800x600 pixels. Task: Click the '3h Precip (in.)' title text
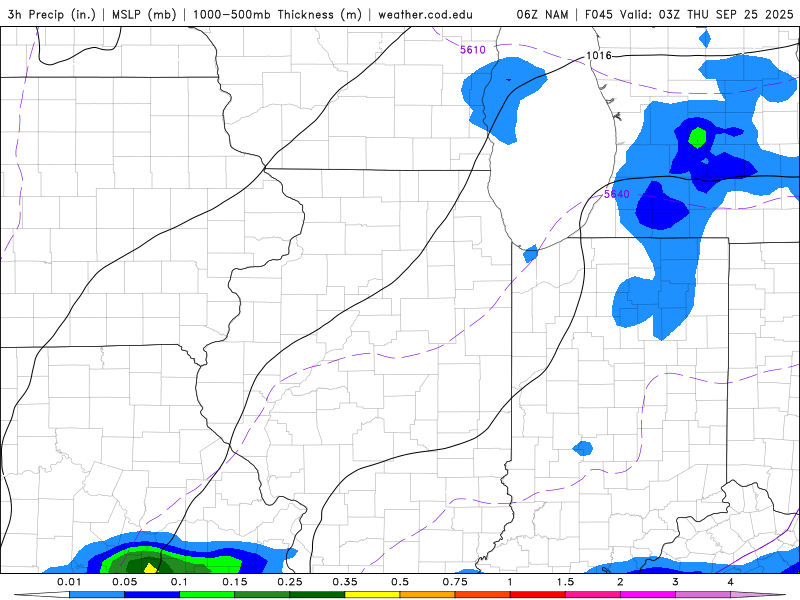(x=52, y=14)
